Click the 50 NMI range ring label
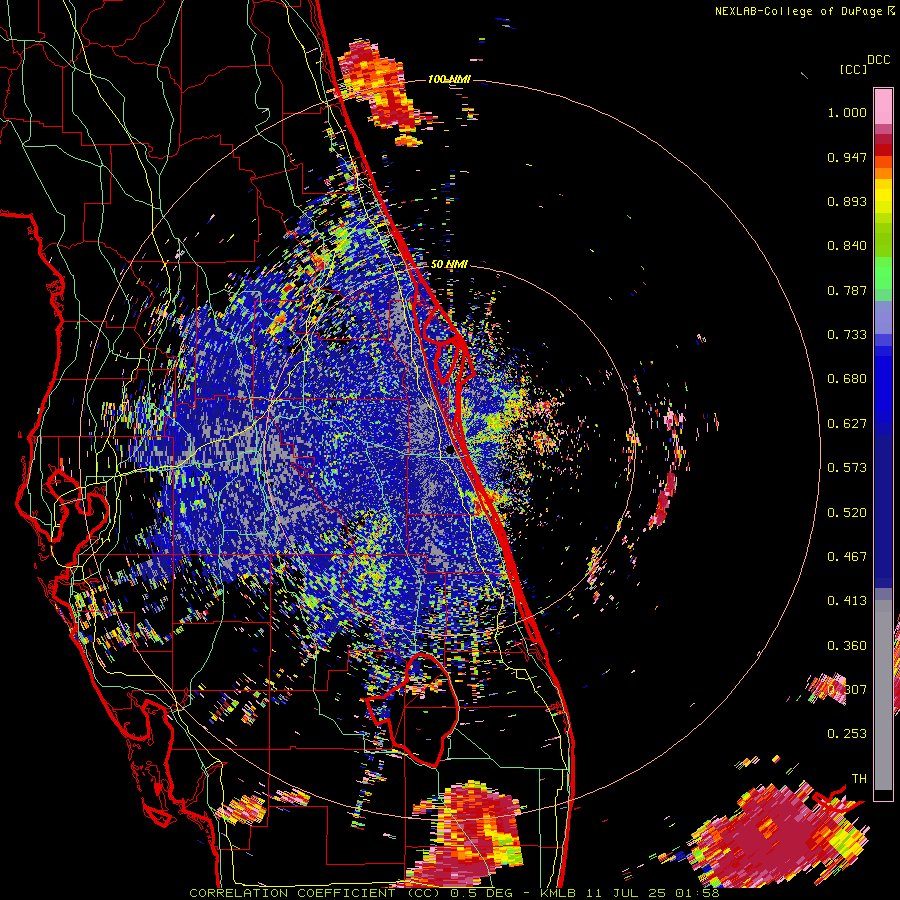This screenshot has height=900, width=900. [449, 264]
